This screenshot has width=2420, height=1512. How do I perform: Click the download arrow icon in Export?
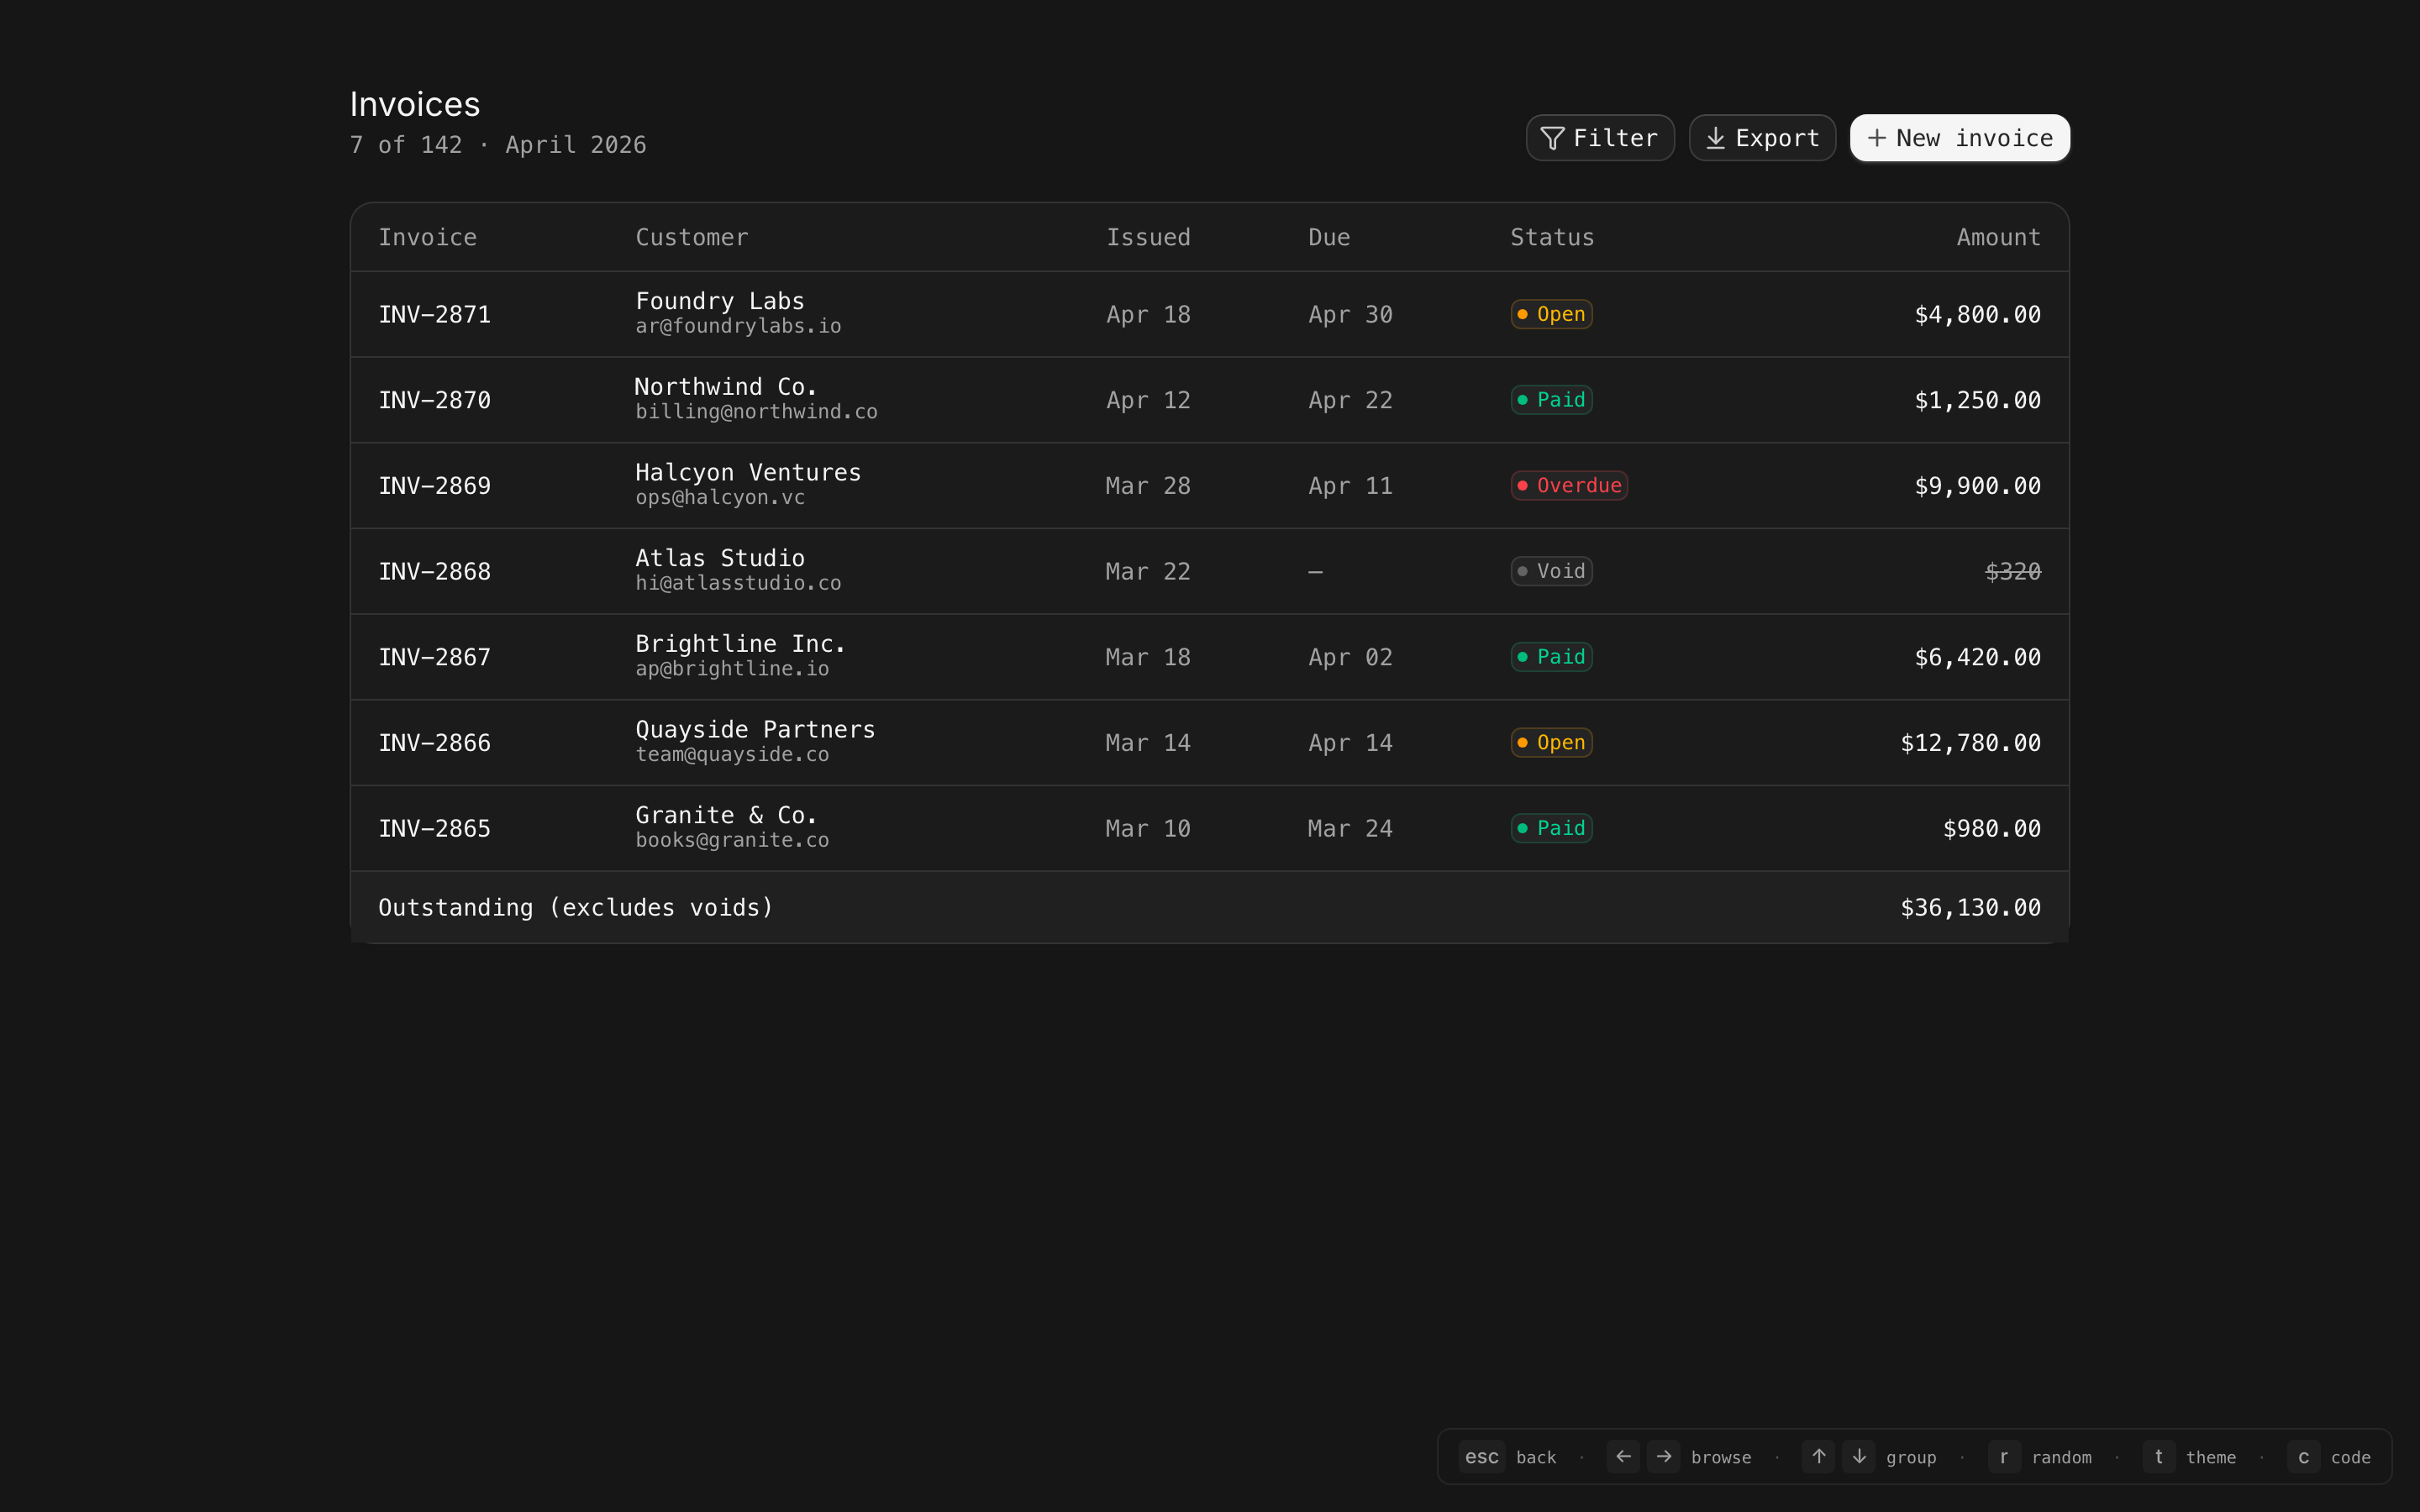(x=1715, y=138)
